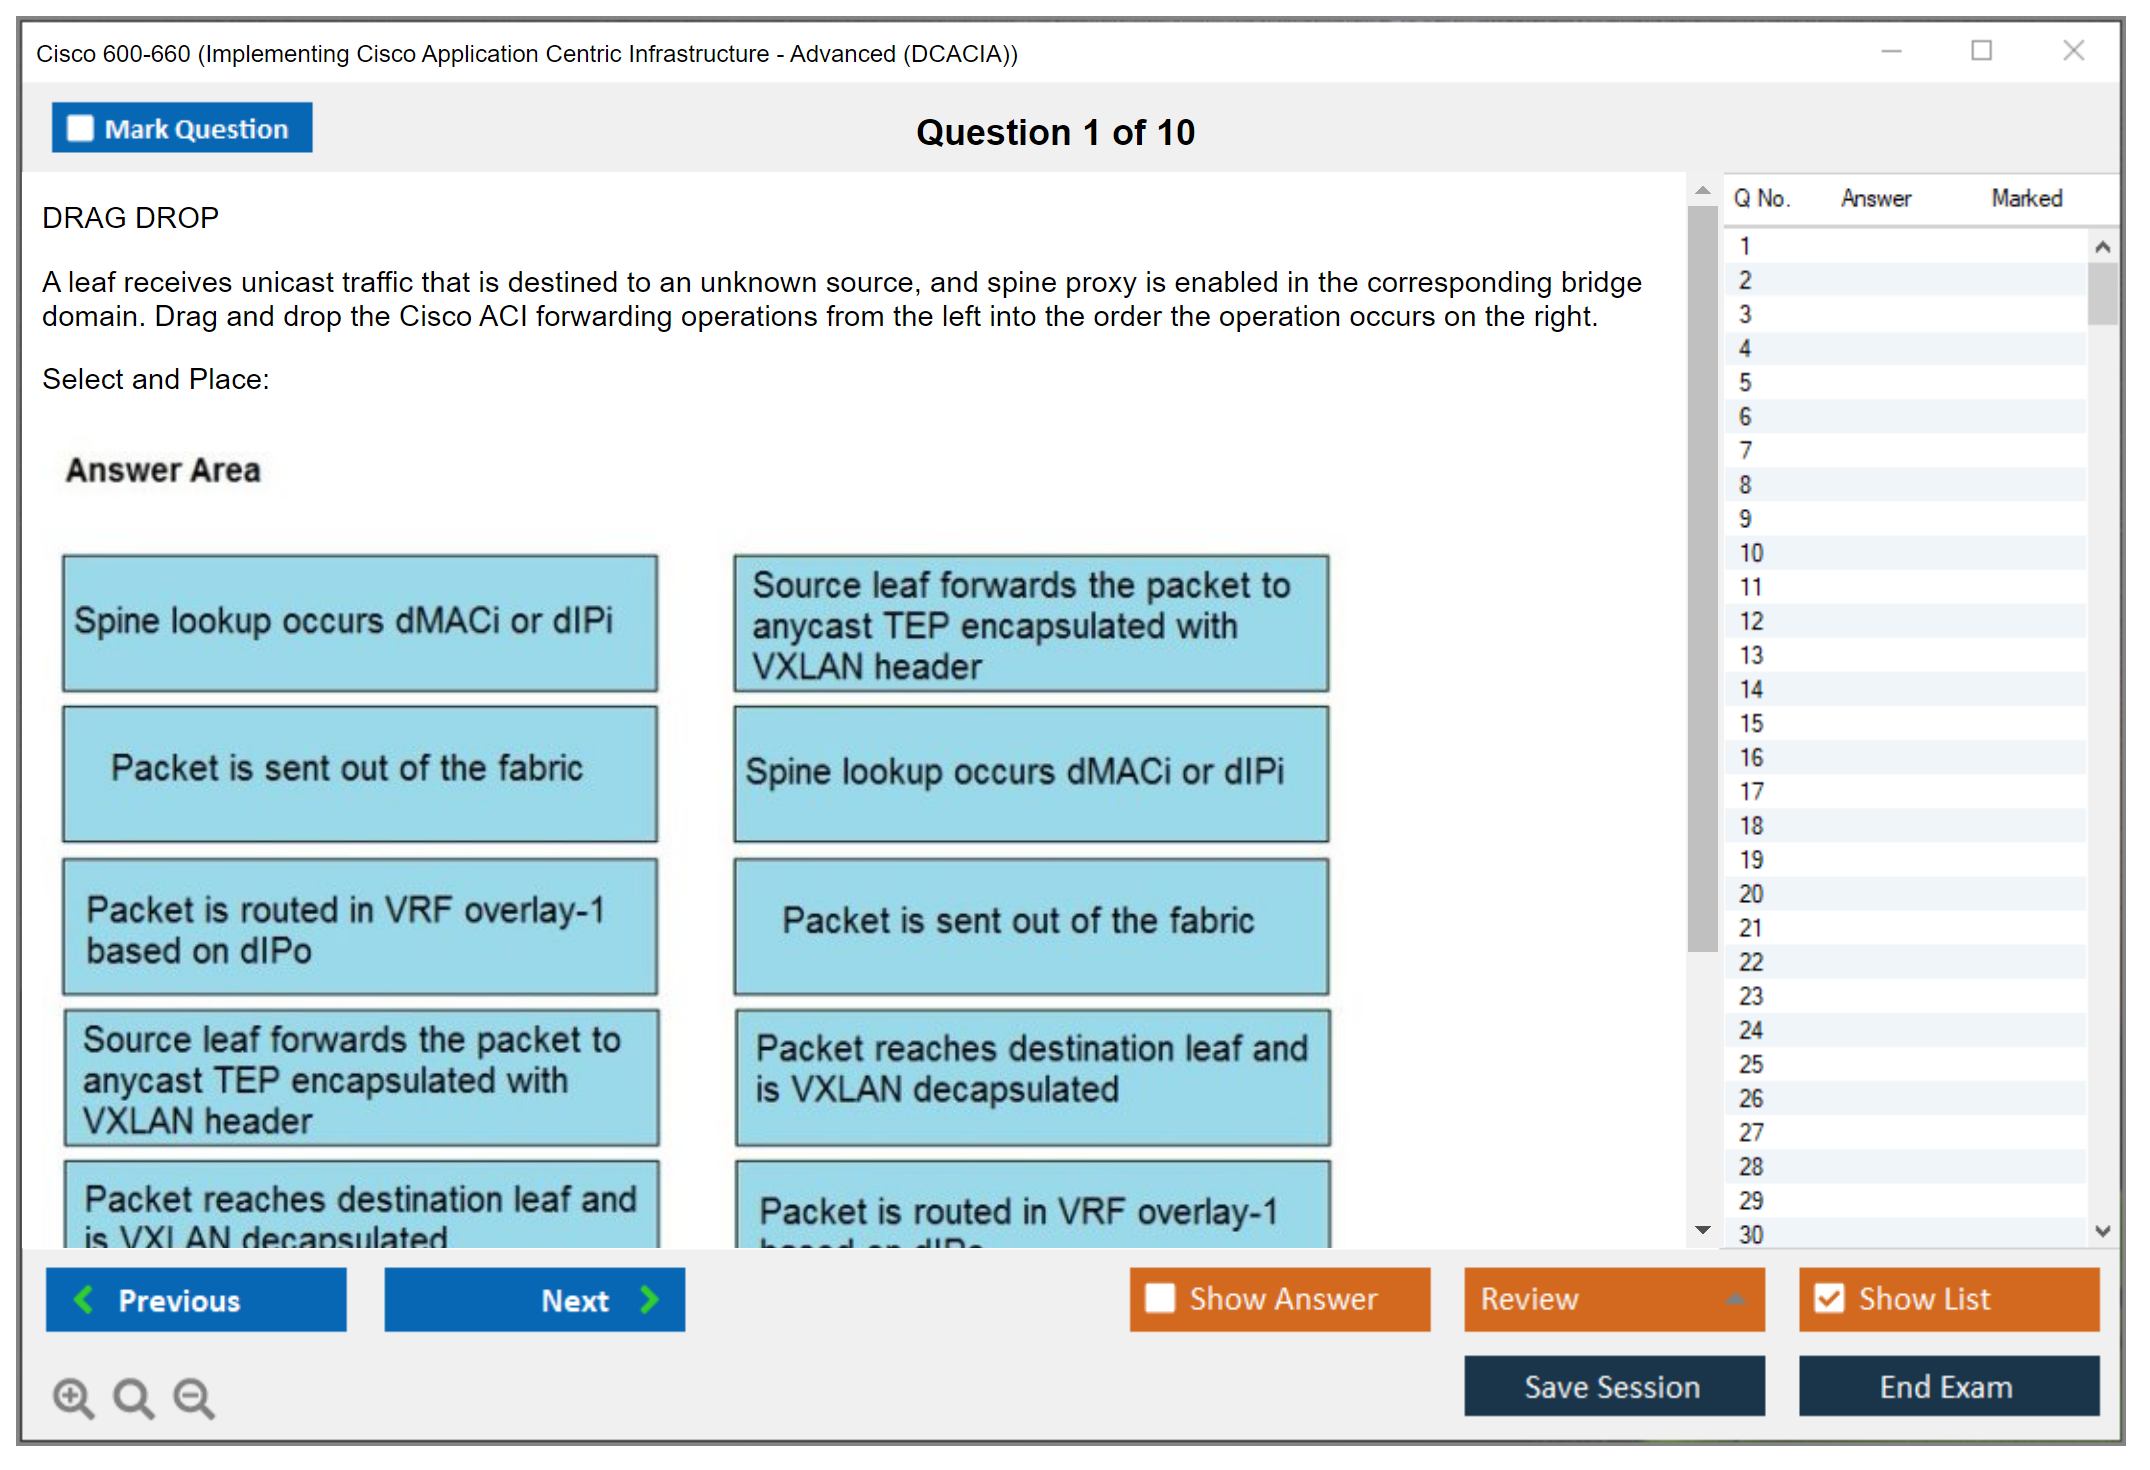Viewport: 2150px width, 1470px height.
Task: Click the Save Session button
Action: (x=1613, y=1386)
